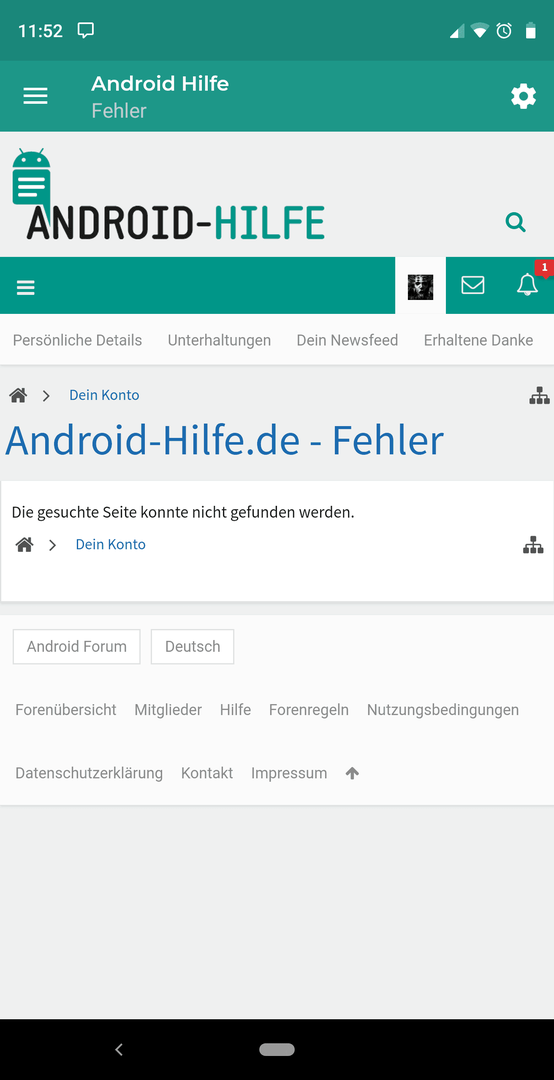Click the sitemap icon beside the top breadcrumb
554x1080 pixels.
[539, 395]
